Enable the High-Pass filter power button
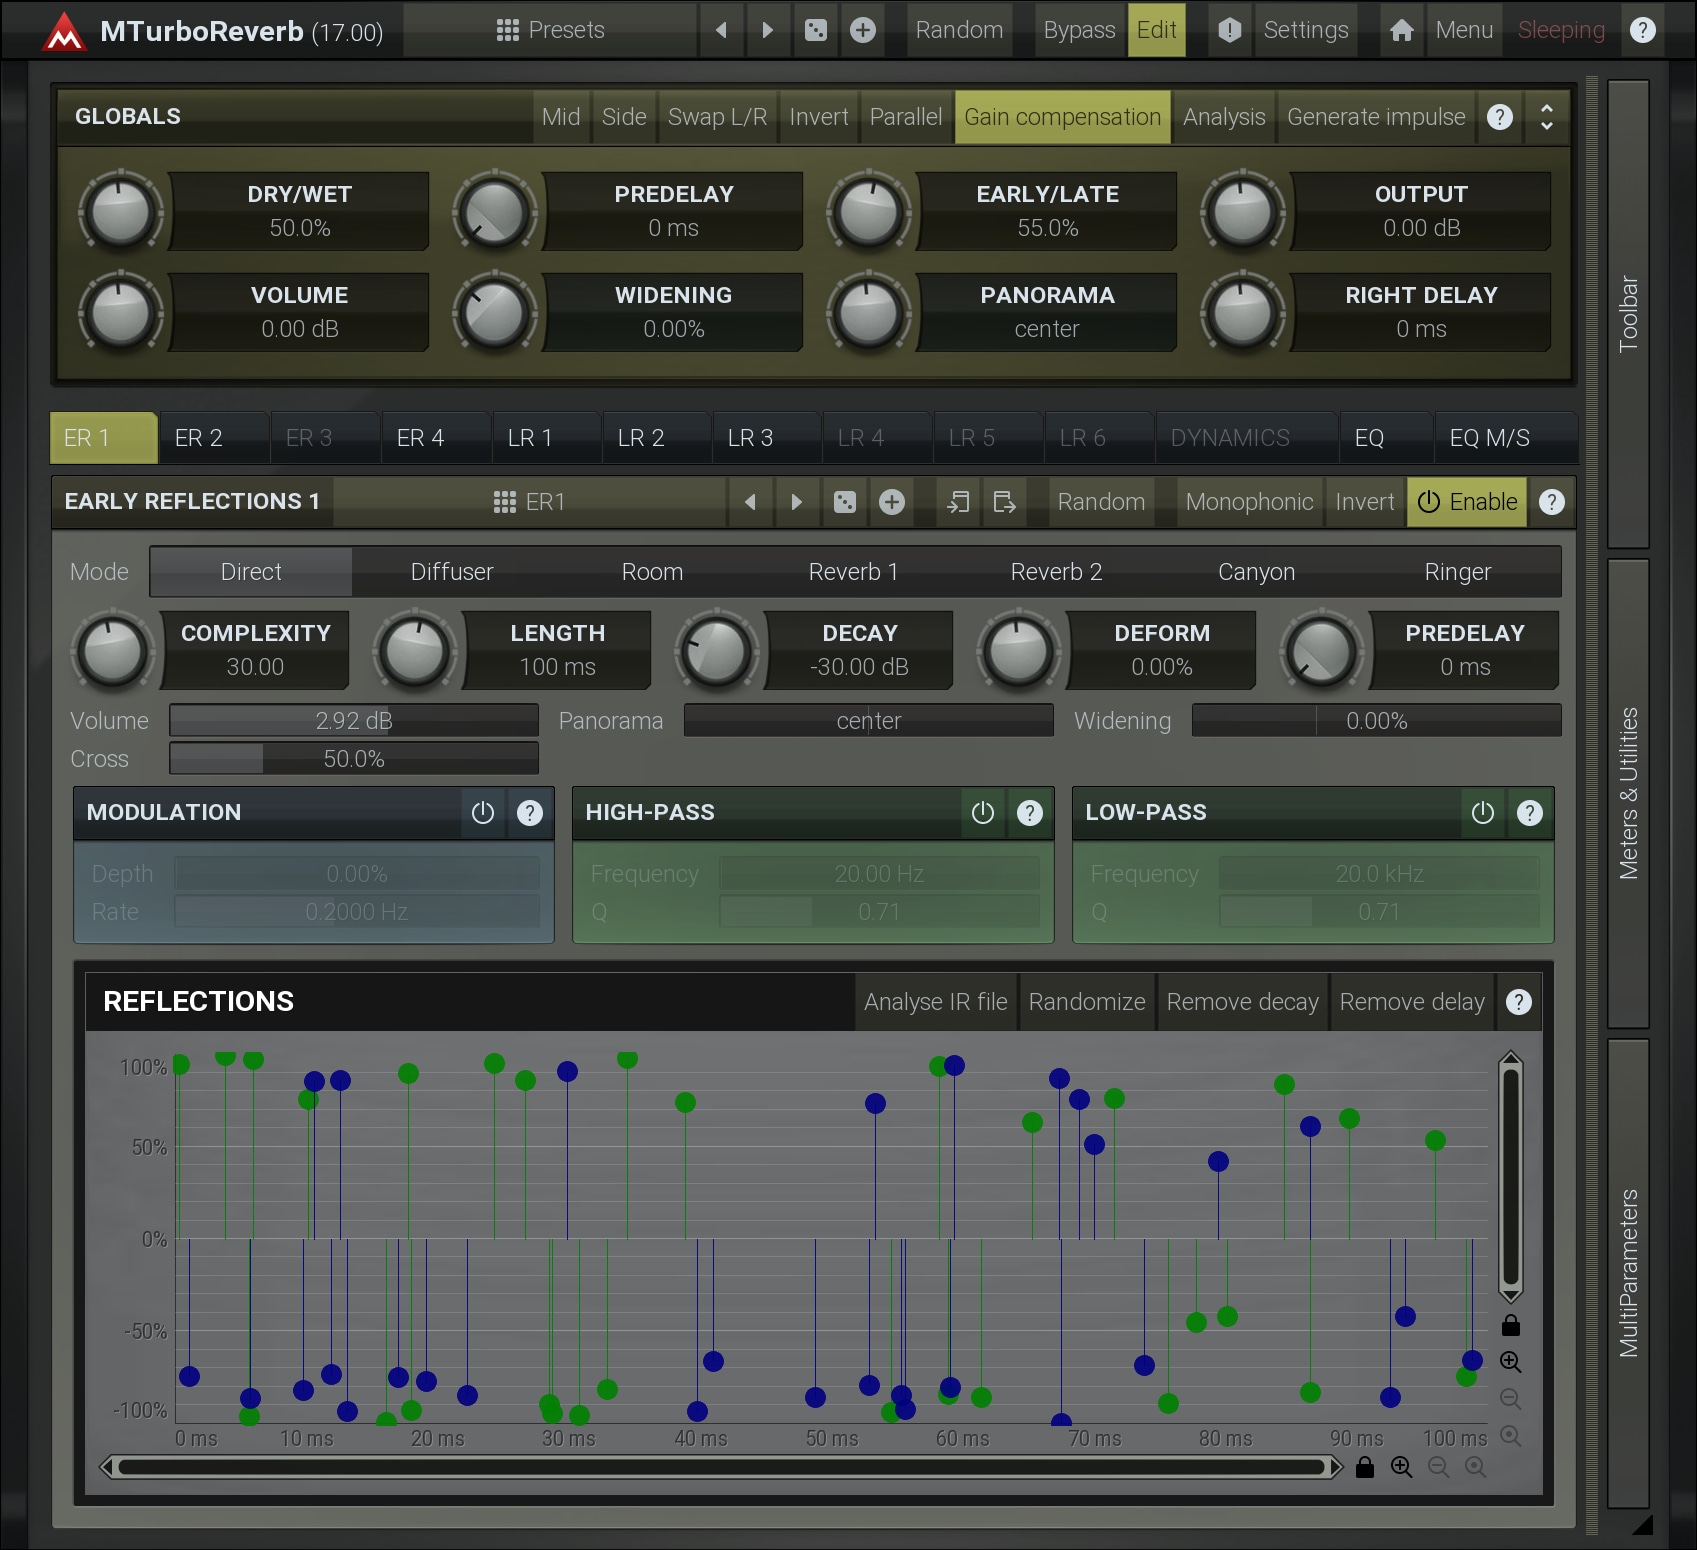The width and height of the screenshot is (1697, 1550). click(x=982, y=813)
